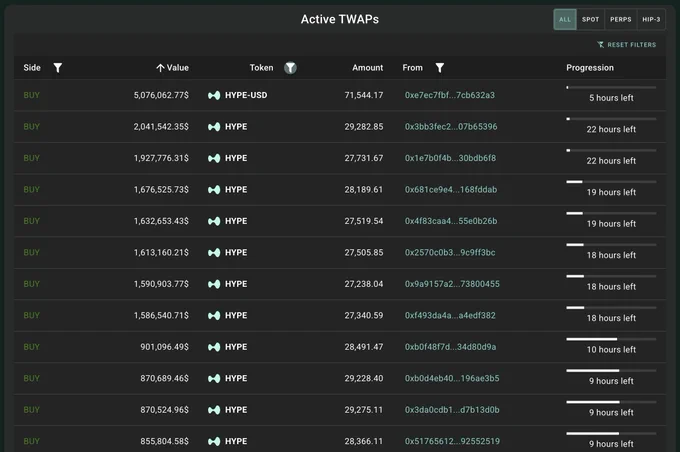Click the Value sort arrow icon

click(x=160, y=68)
